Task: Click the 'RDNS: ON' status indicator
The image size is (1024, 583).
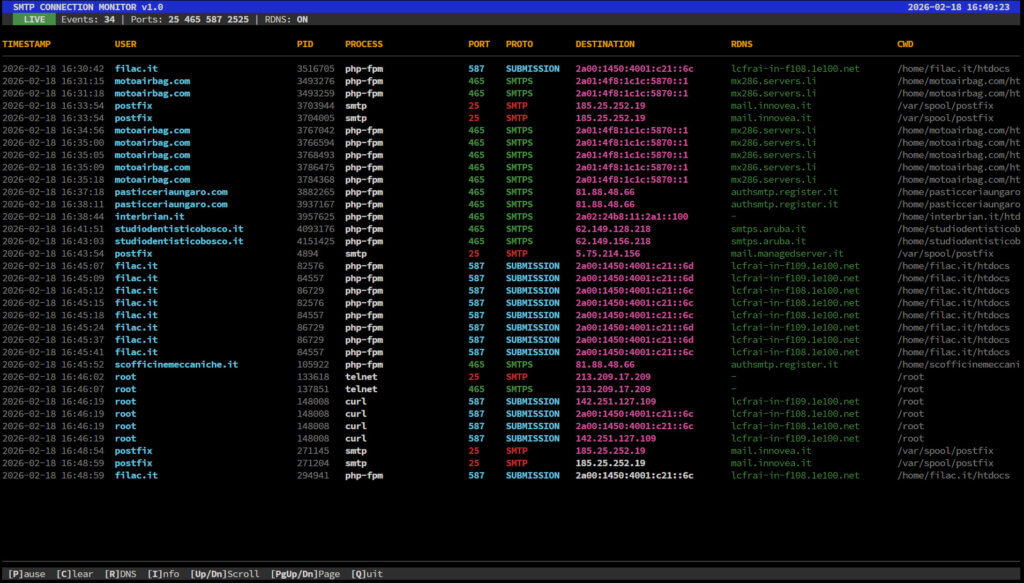Action: click(286, 20)
